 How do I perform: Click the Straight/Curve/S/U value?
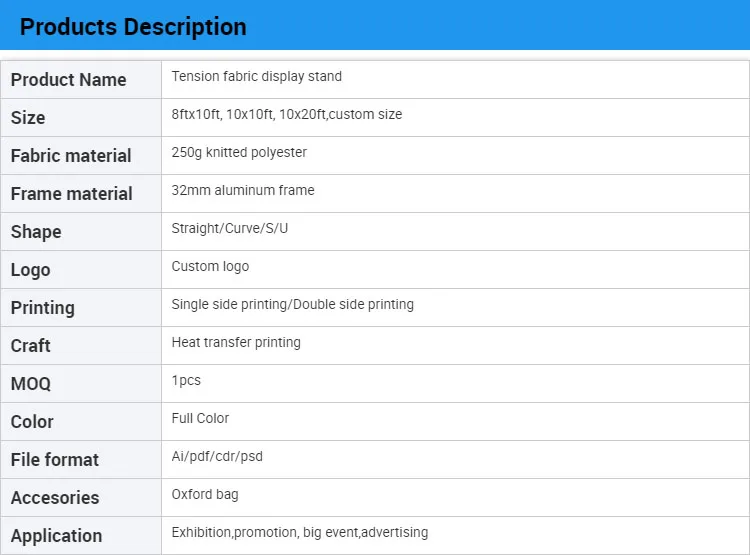pos(230,228)
